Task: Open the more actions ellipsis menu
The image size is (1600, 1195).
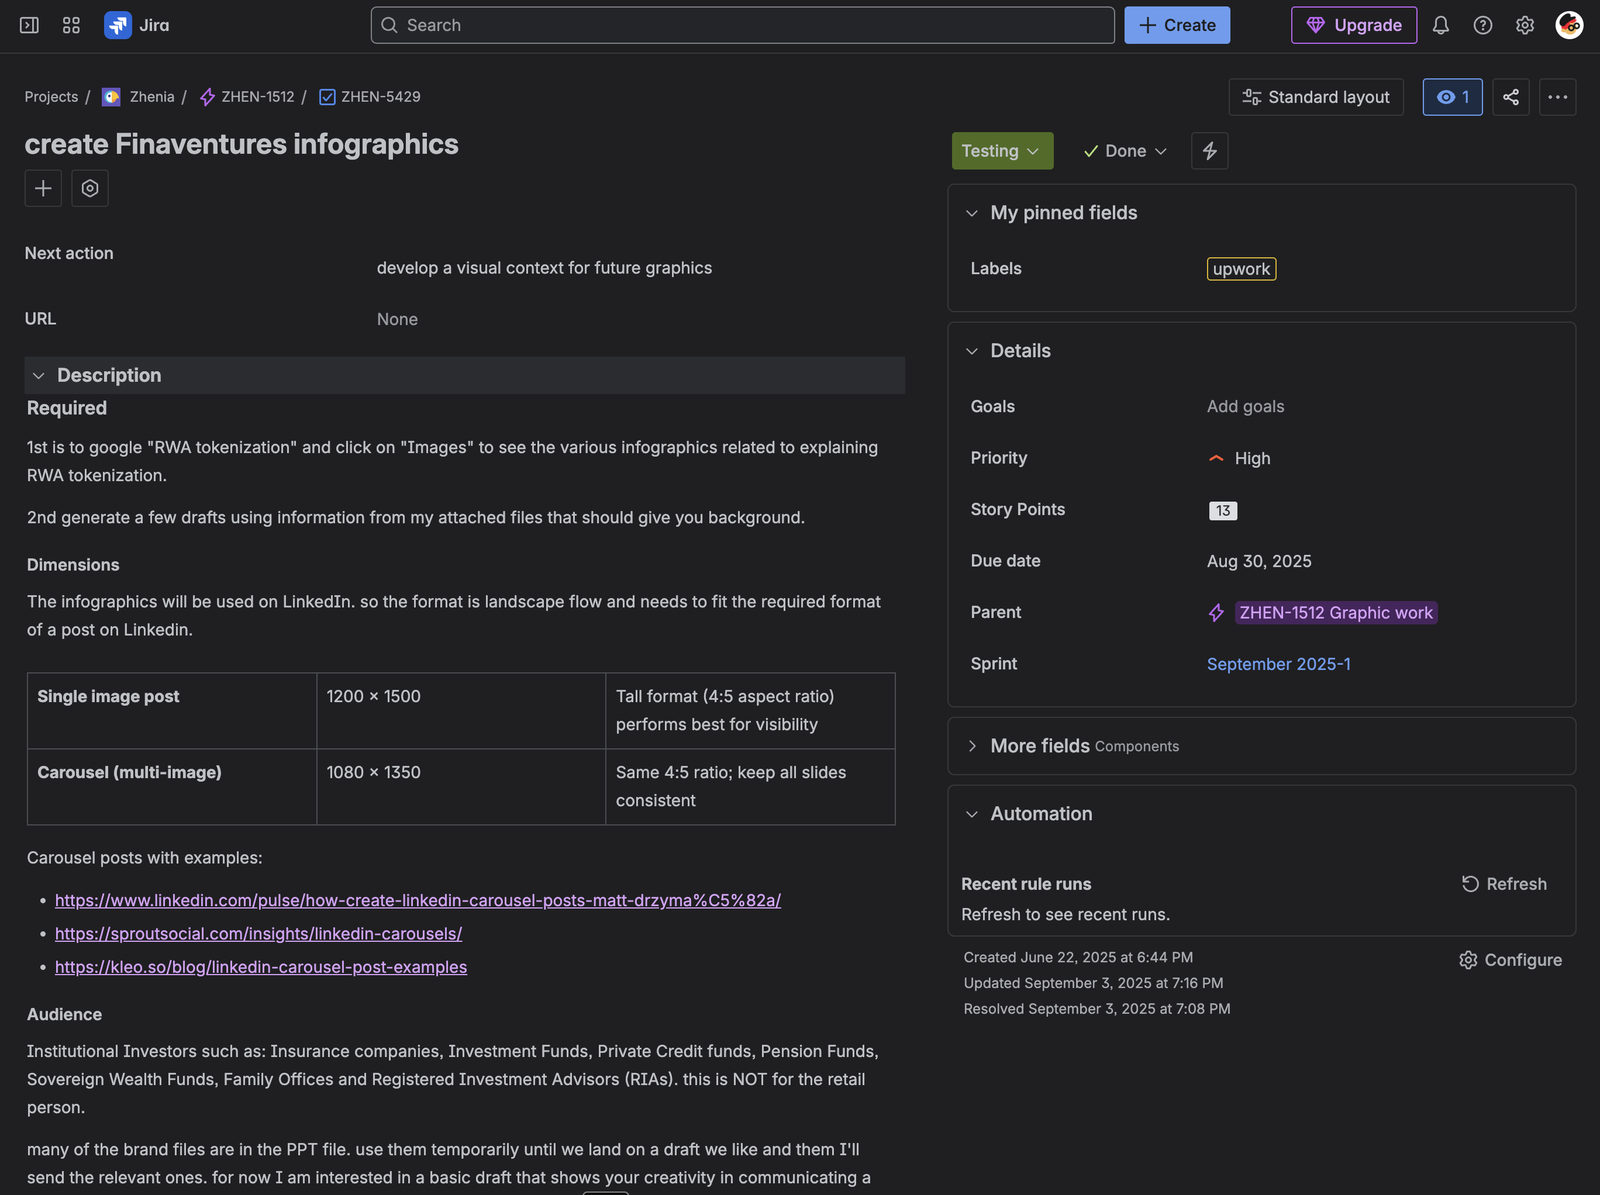Action: 1557,97
